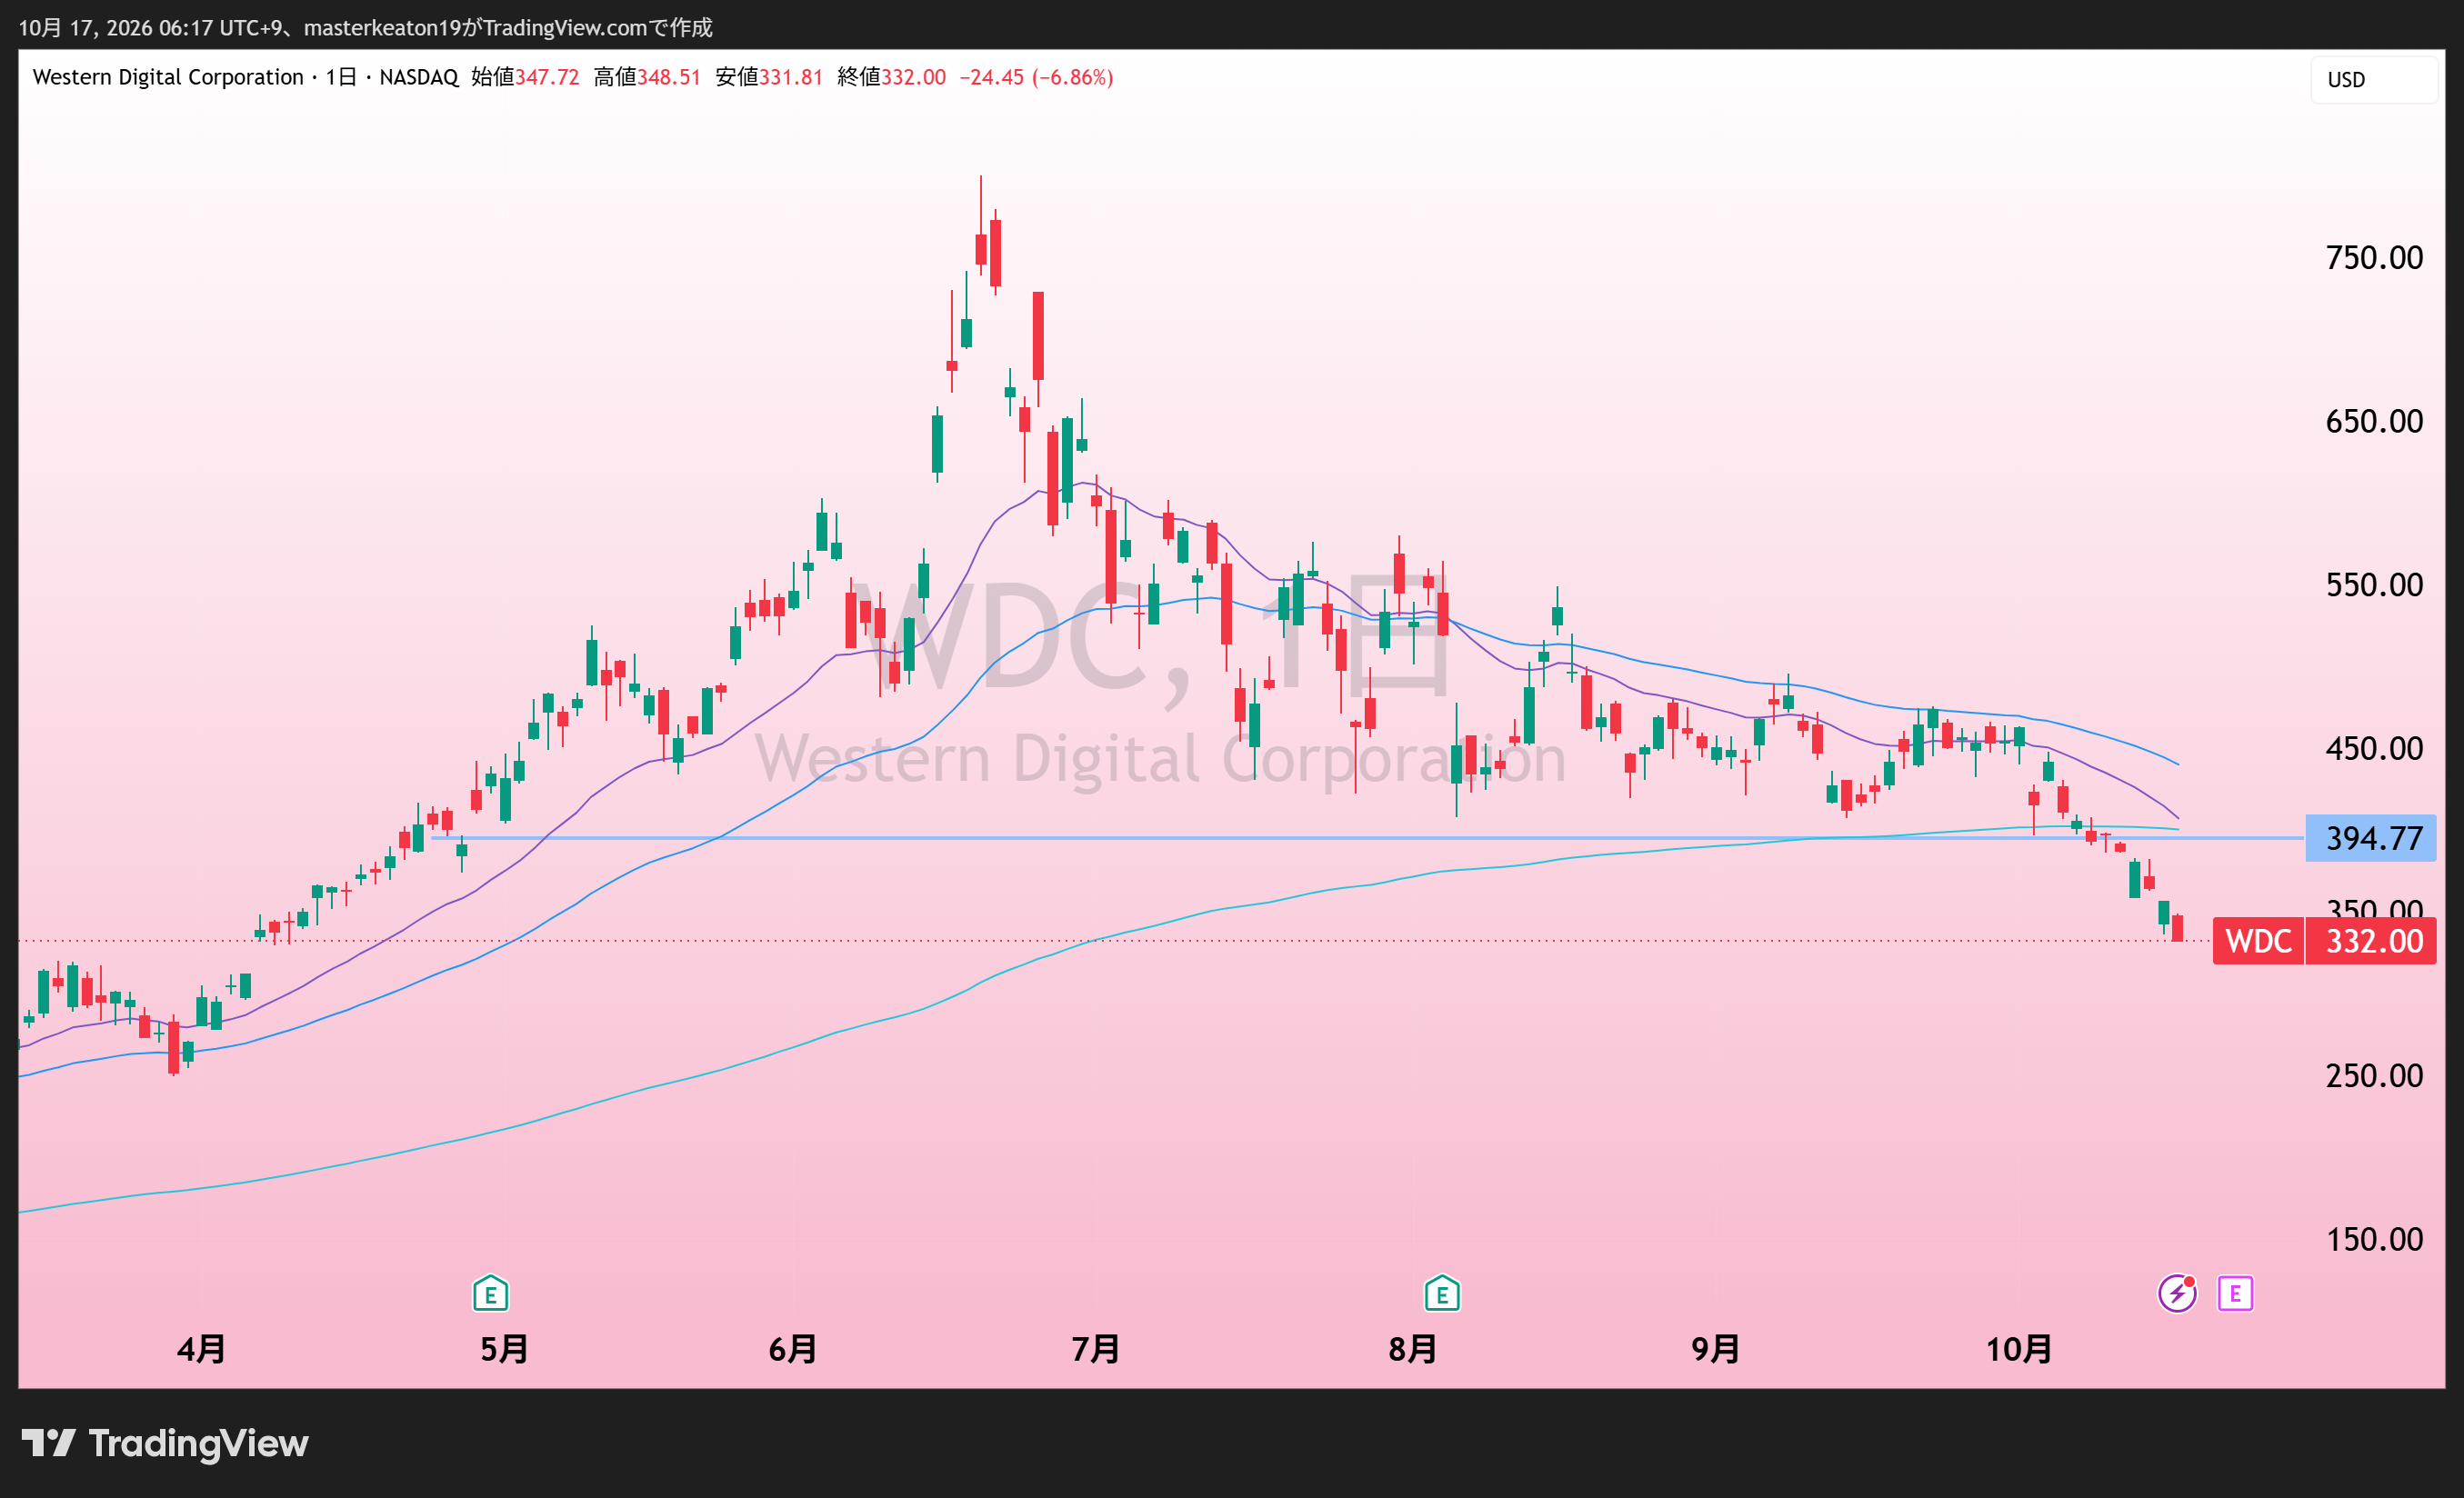Click the 始値347.72 open value
2464x1498 pixels.
[x=525, y=77]
